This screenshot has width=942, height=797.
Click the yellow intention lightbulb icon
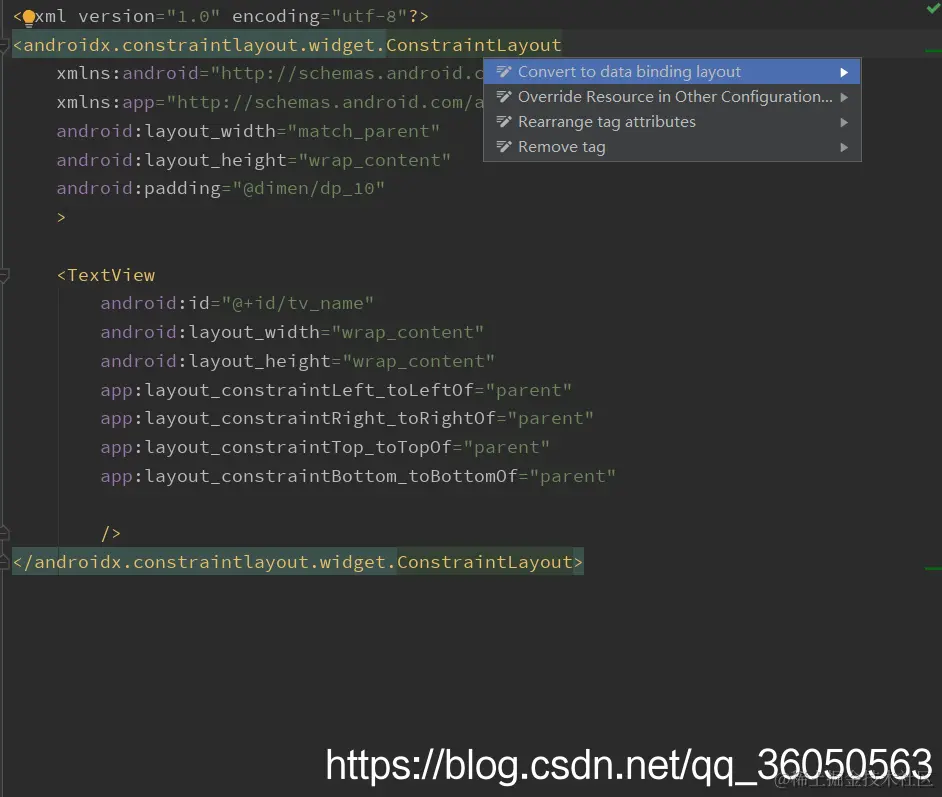tap(28, 18)
